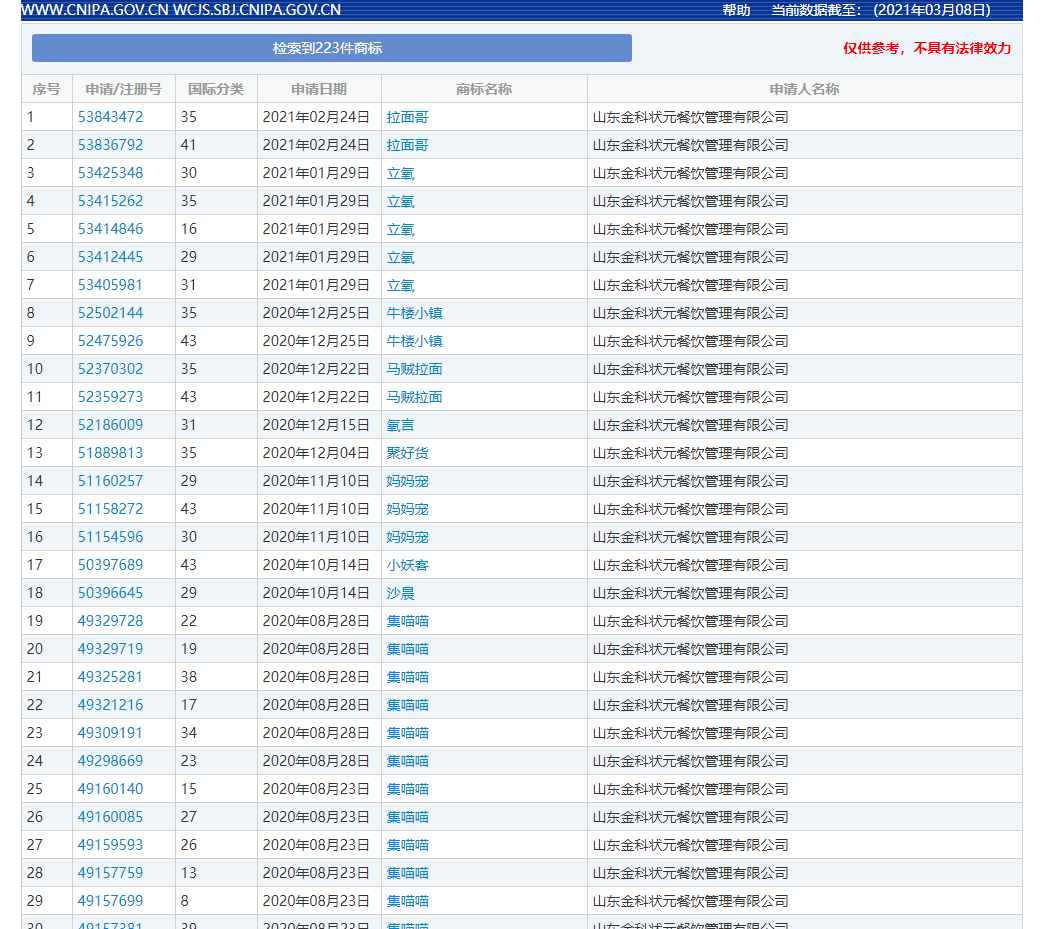
Task: Open trademark 集喵喵 in row 29
Action: click(x=407, y=901)
